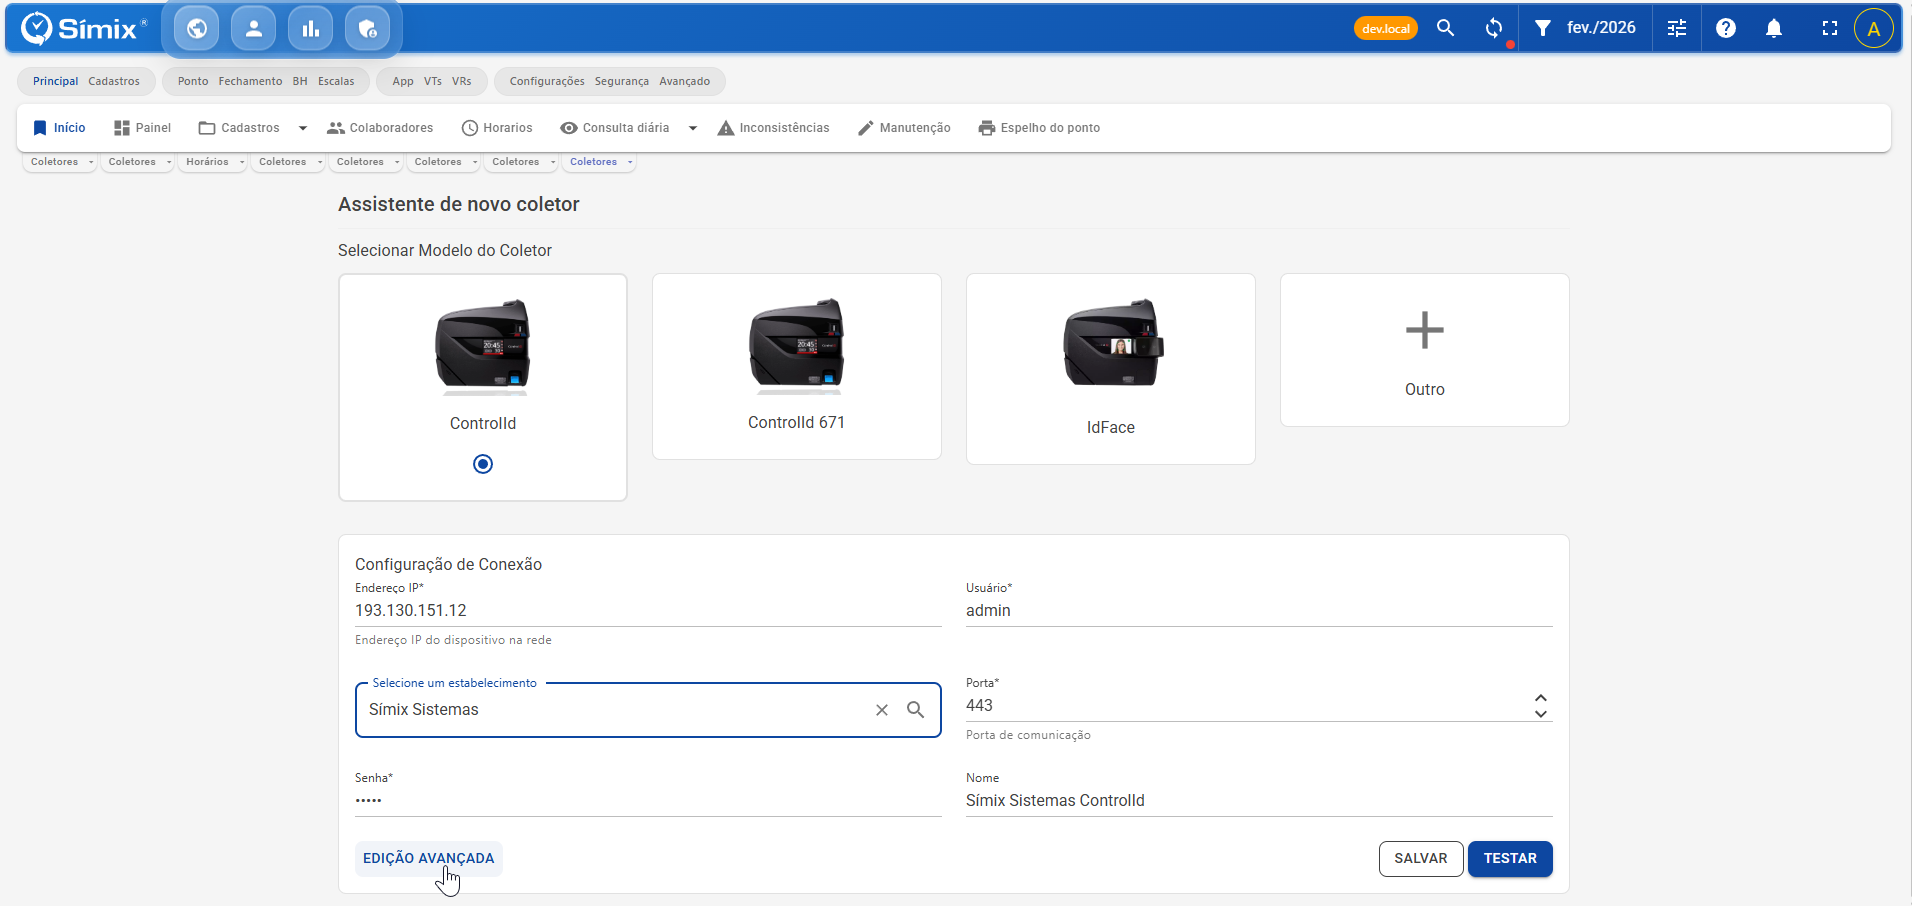Screen dimensions: 1912x906
Task: Edit the Nome field
Action: click(1259, 801)
